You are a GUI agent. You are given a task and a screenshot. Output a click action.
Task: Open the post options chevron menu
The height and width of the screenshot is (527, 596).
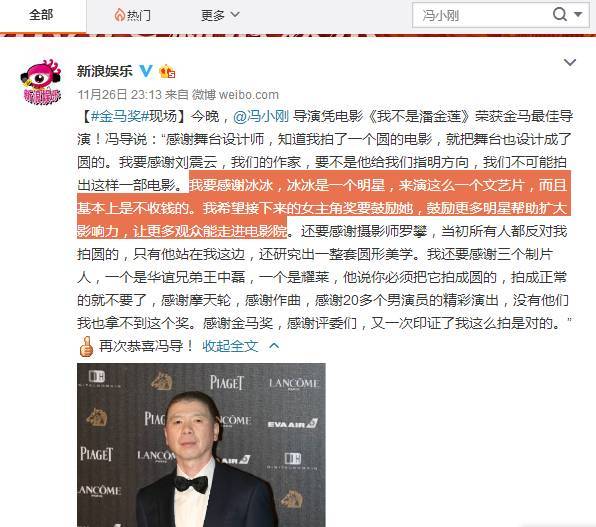click(x=569, y=62)
